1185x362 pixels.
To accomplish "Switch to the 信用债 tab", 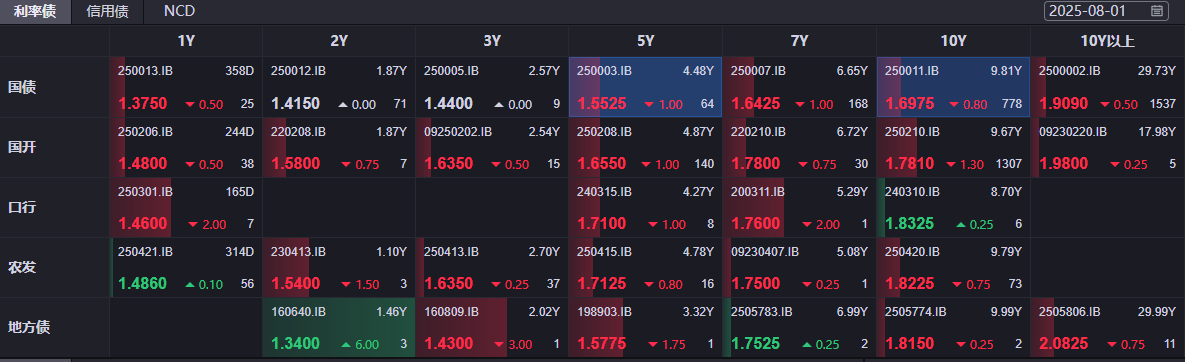I will (107, 11).
